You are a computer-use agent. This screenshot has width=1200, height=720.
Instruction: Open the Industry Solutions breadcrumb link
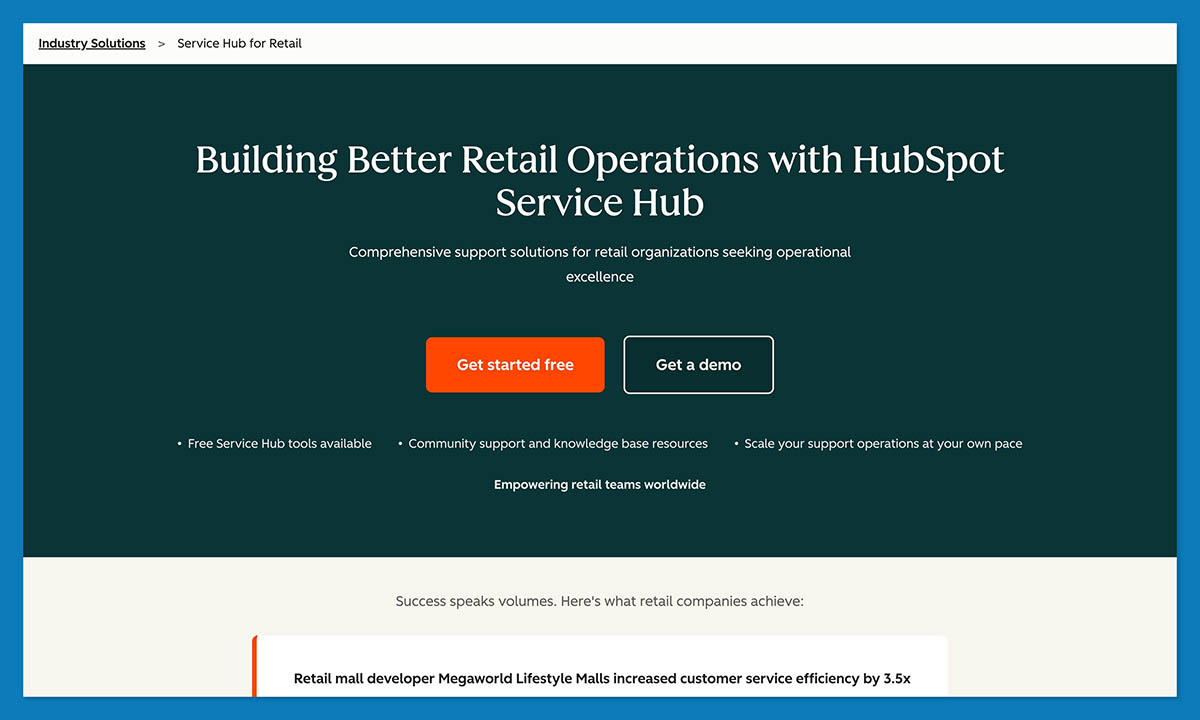click(92, 44)
